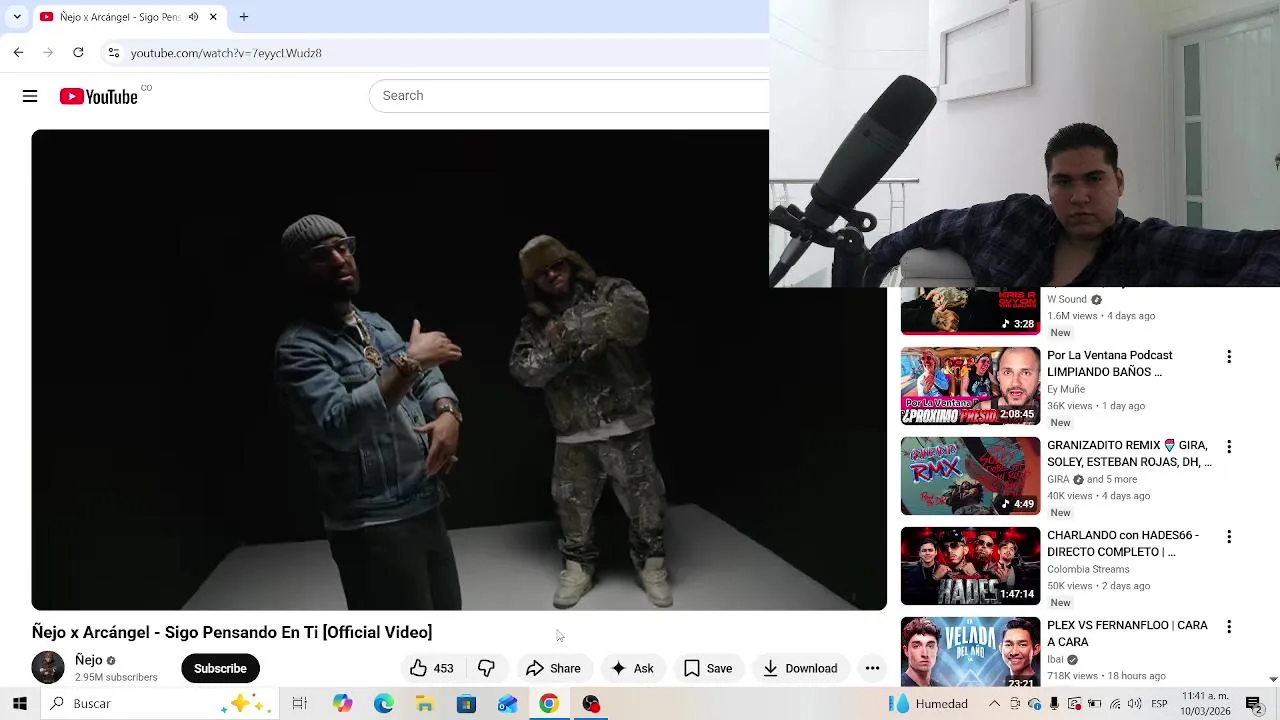Mute the tab via its speaker icon
Image resolution: width=1280 pixels, height=720 pixels.
coord(193,17)
